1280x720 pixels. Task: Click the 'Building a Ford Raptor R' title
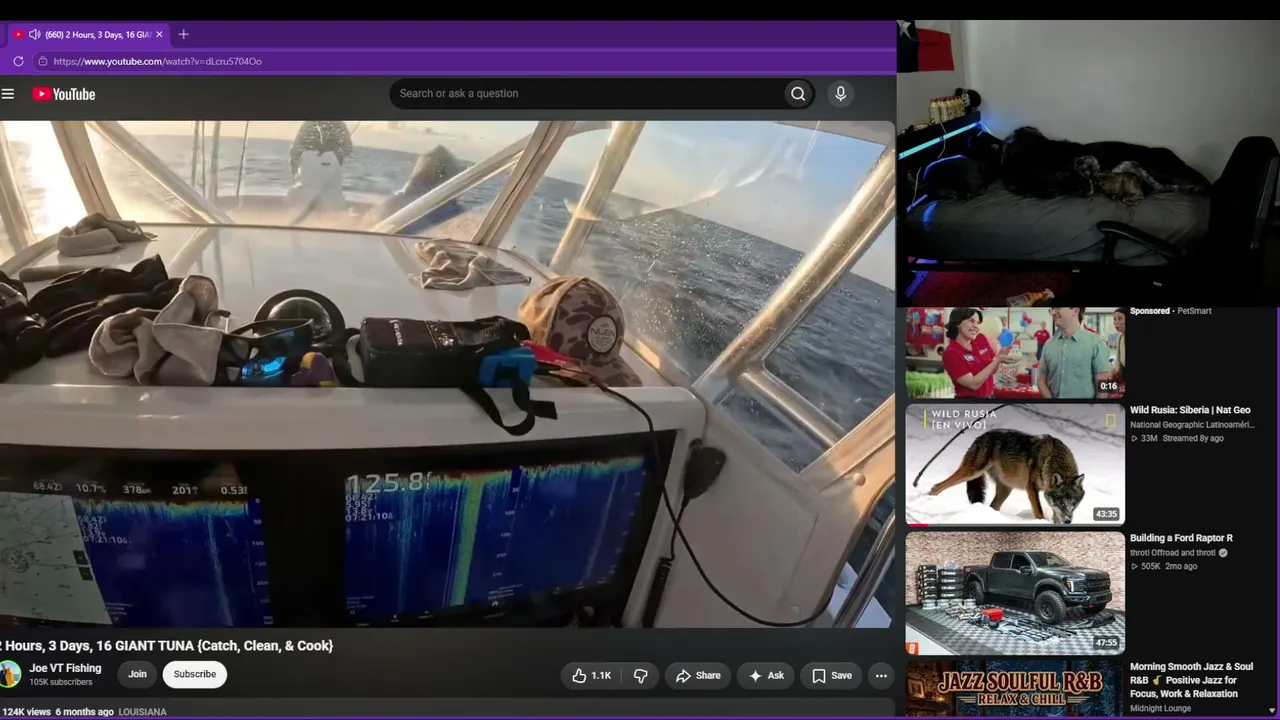(x=1181, y=538)
